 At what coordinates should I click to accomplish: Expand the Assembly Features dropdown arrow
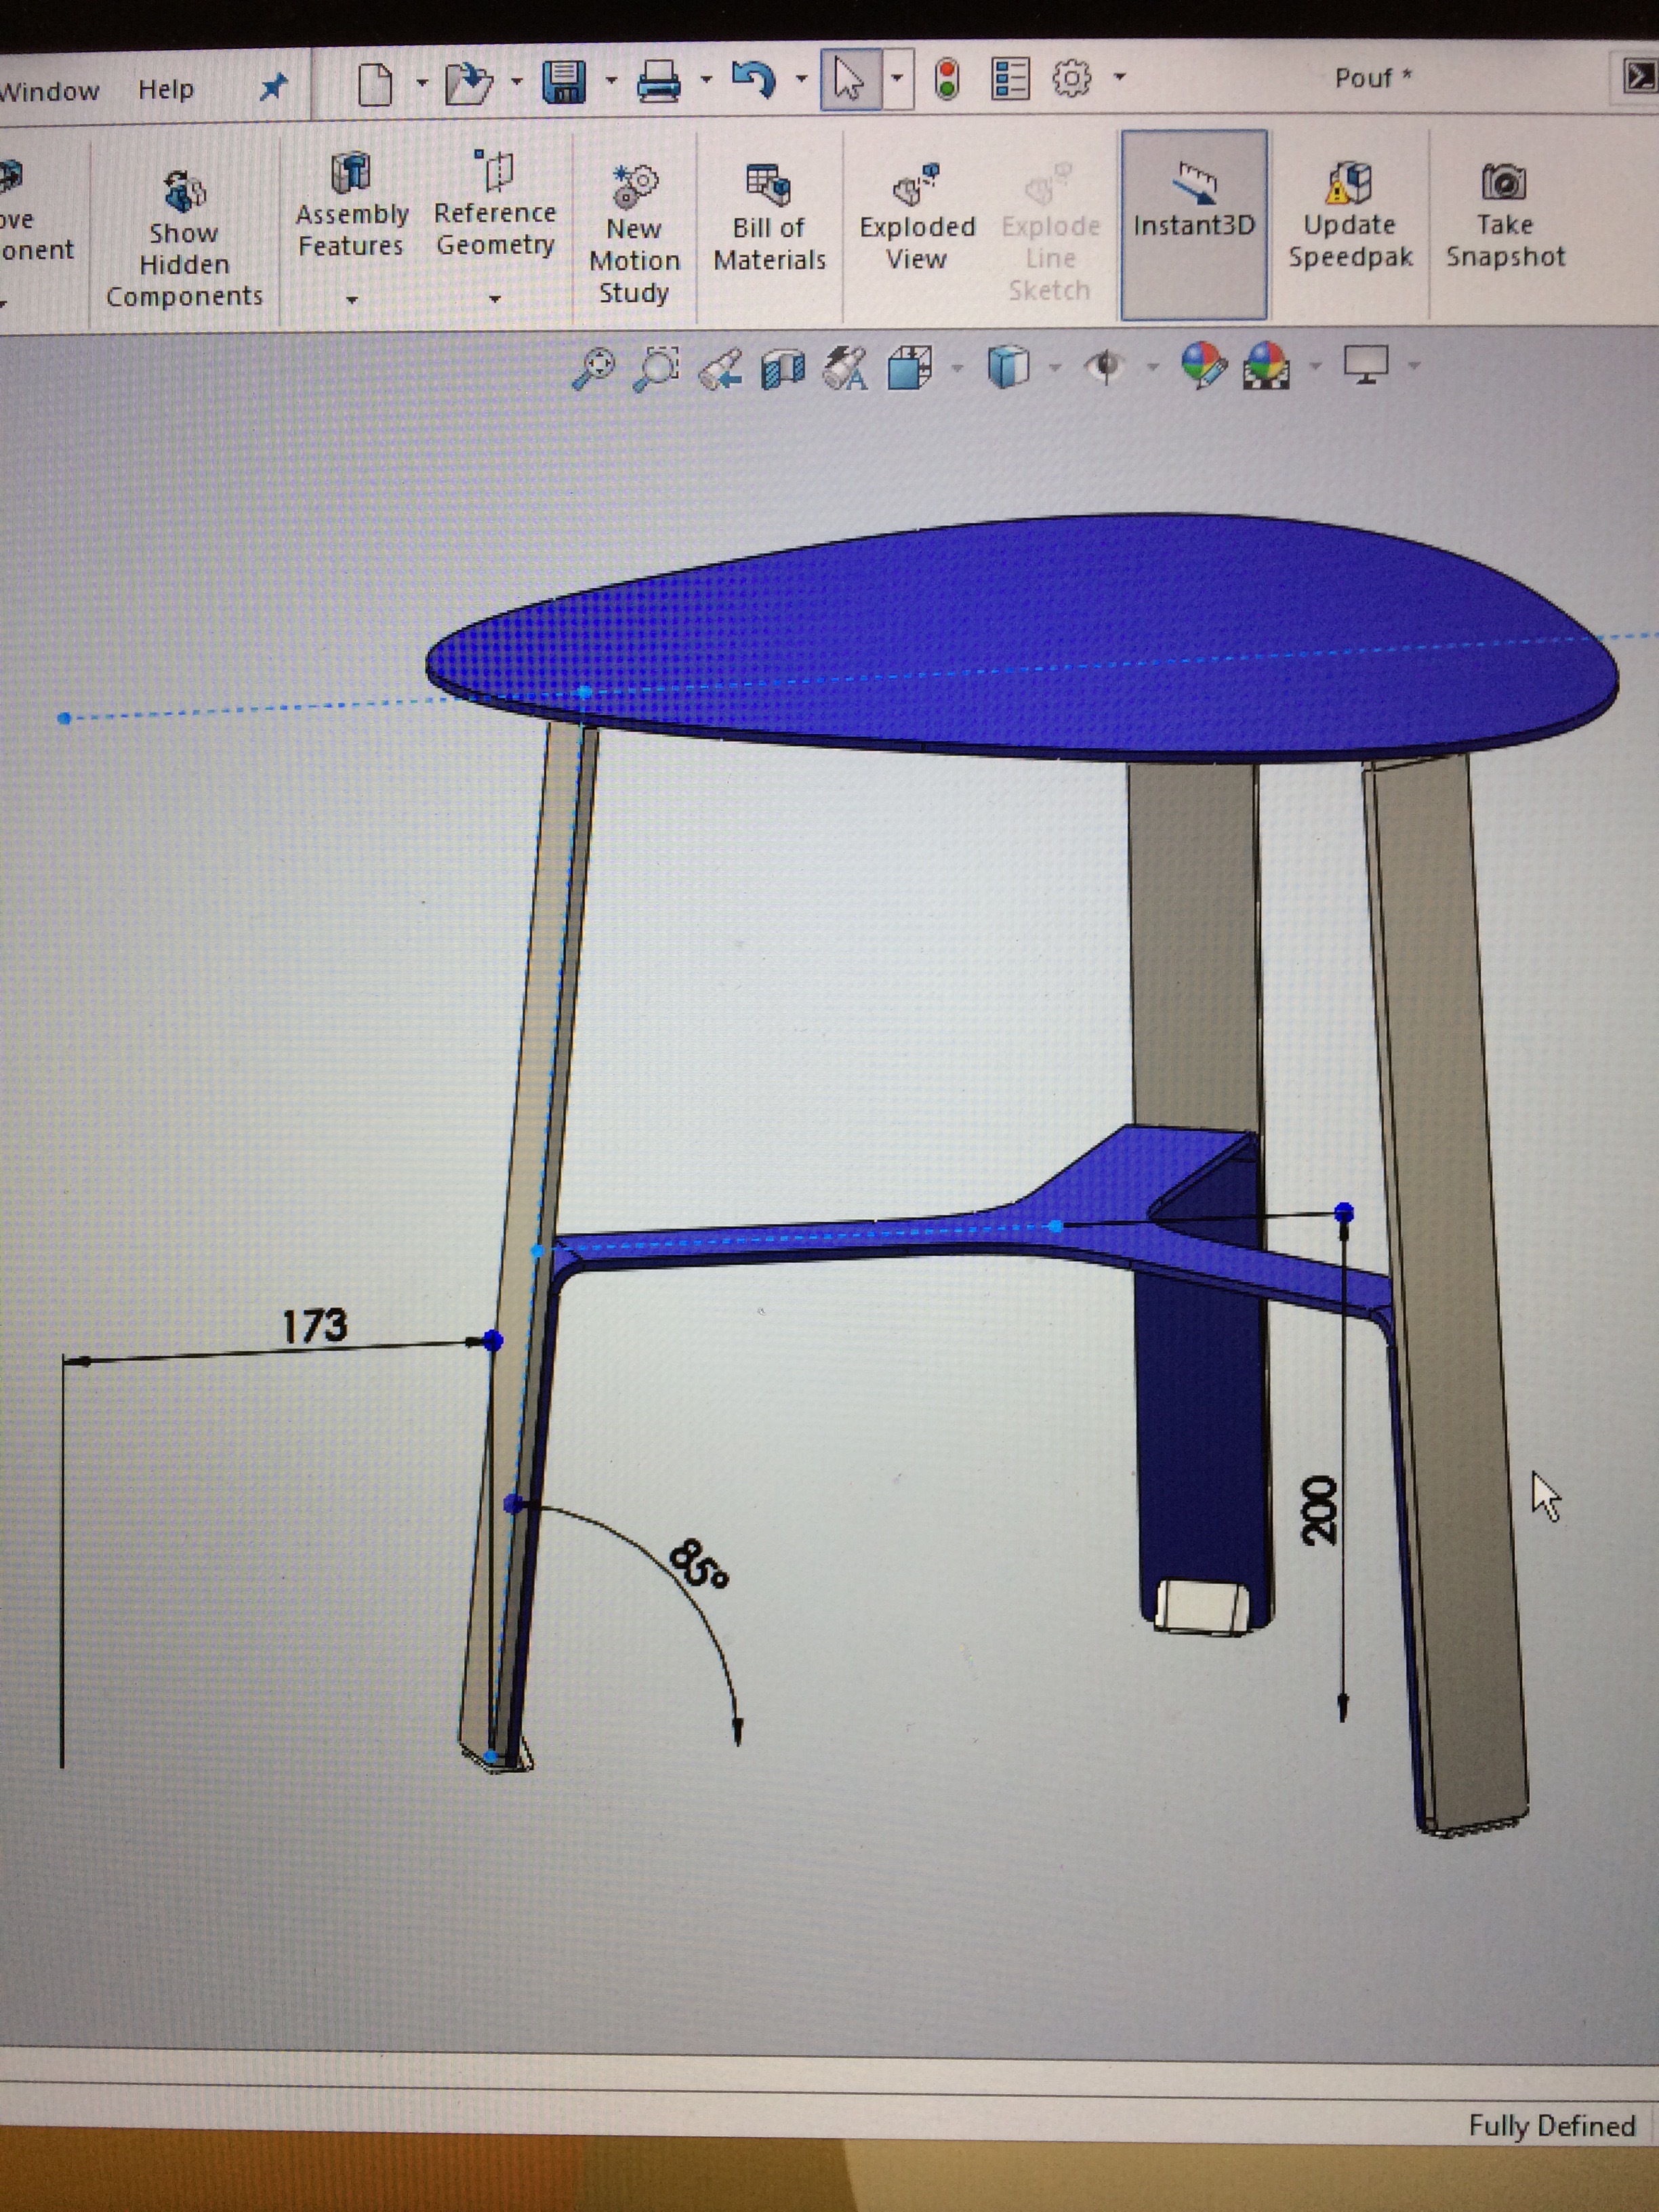(x=351, y=300)
